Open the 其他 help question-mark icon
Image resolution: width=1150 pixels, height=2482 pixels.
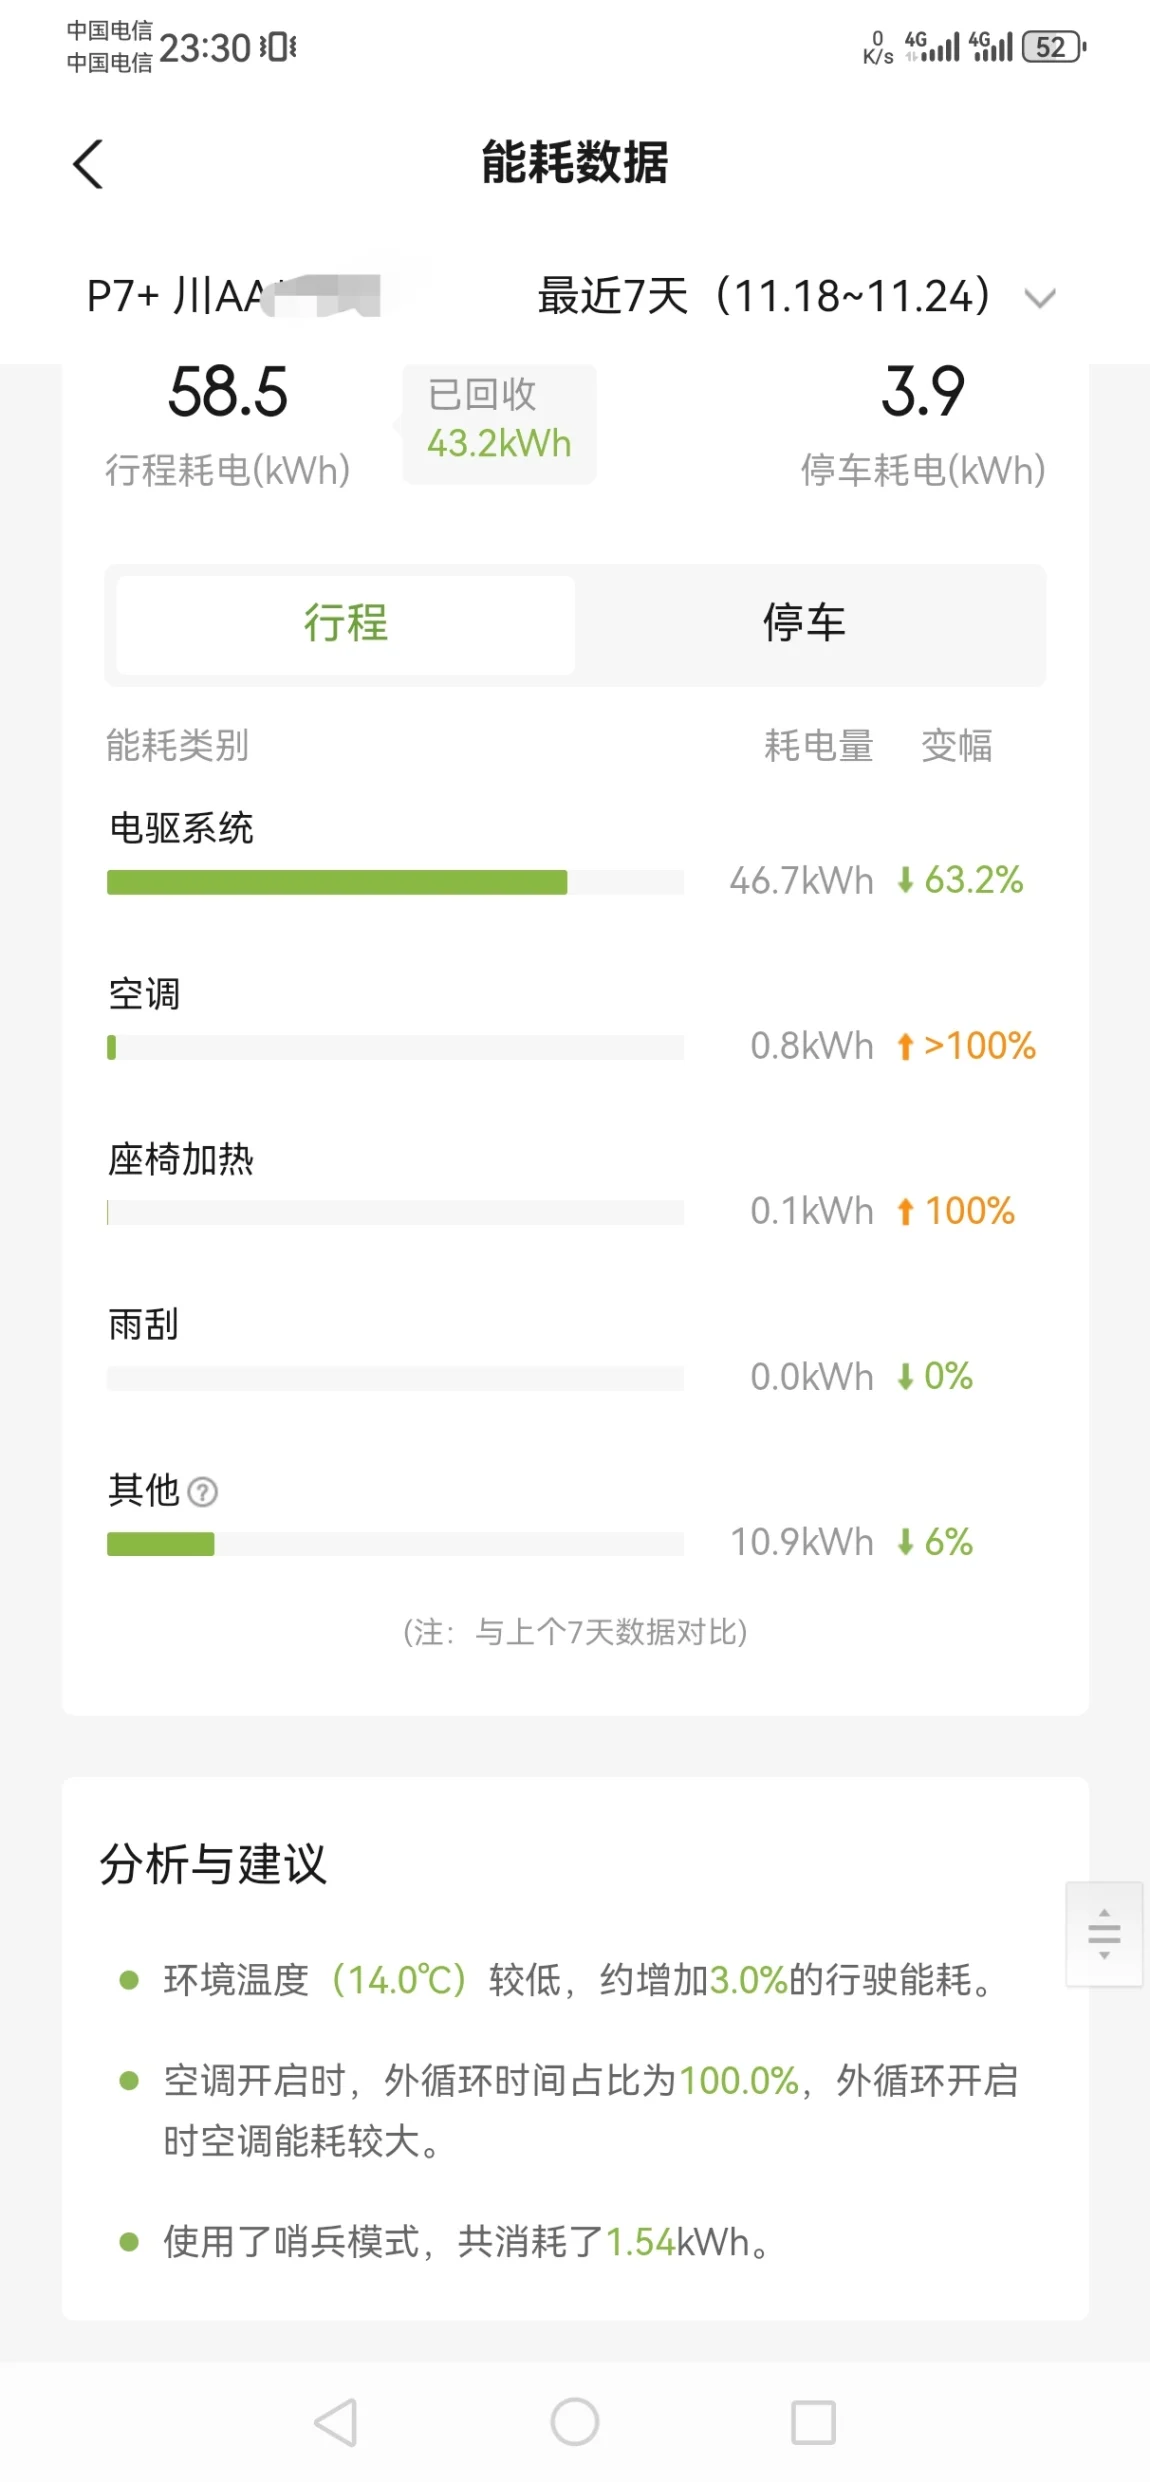point(203,1492)
